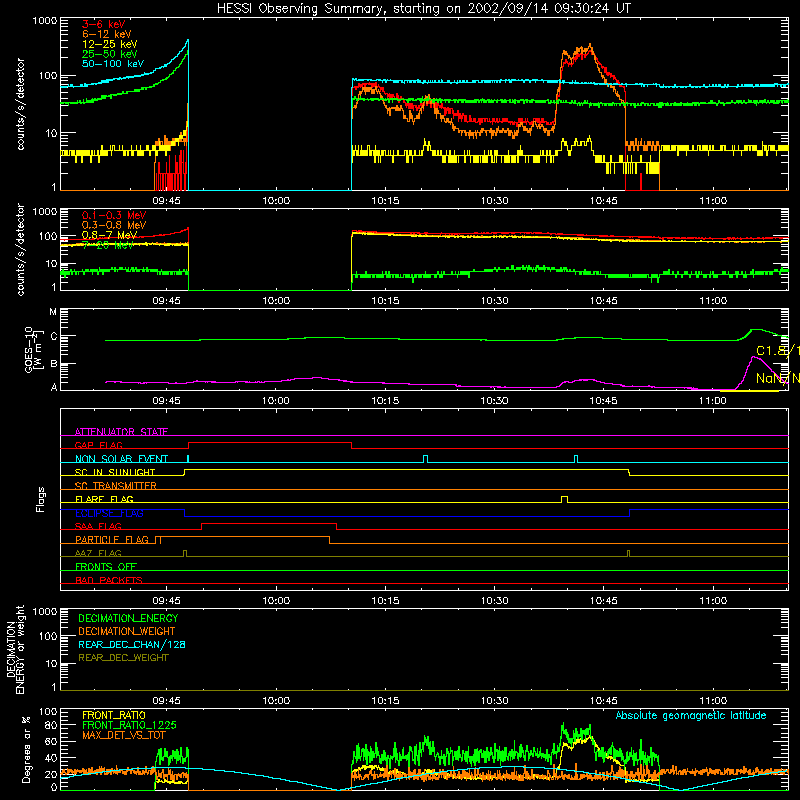This screenshot has height=800, width=800.
Task: Click the GOES C-class peak after 11:00
Action: 758,330
